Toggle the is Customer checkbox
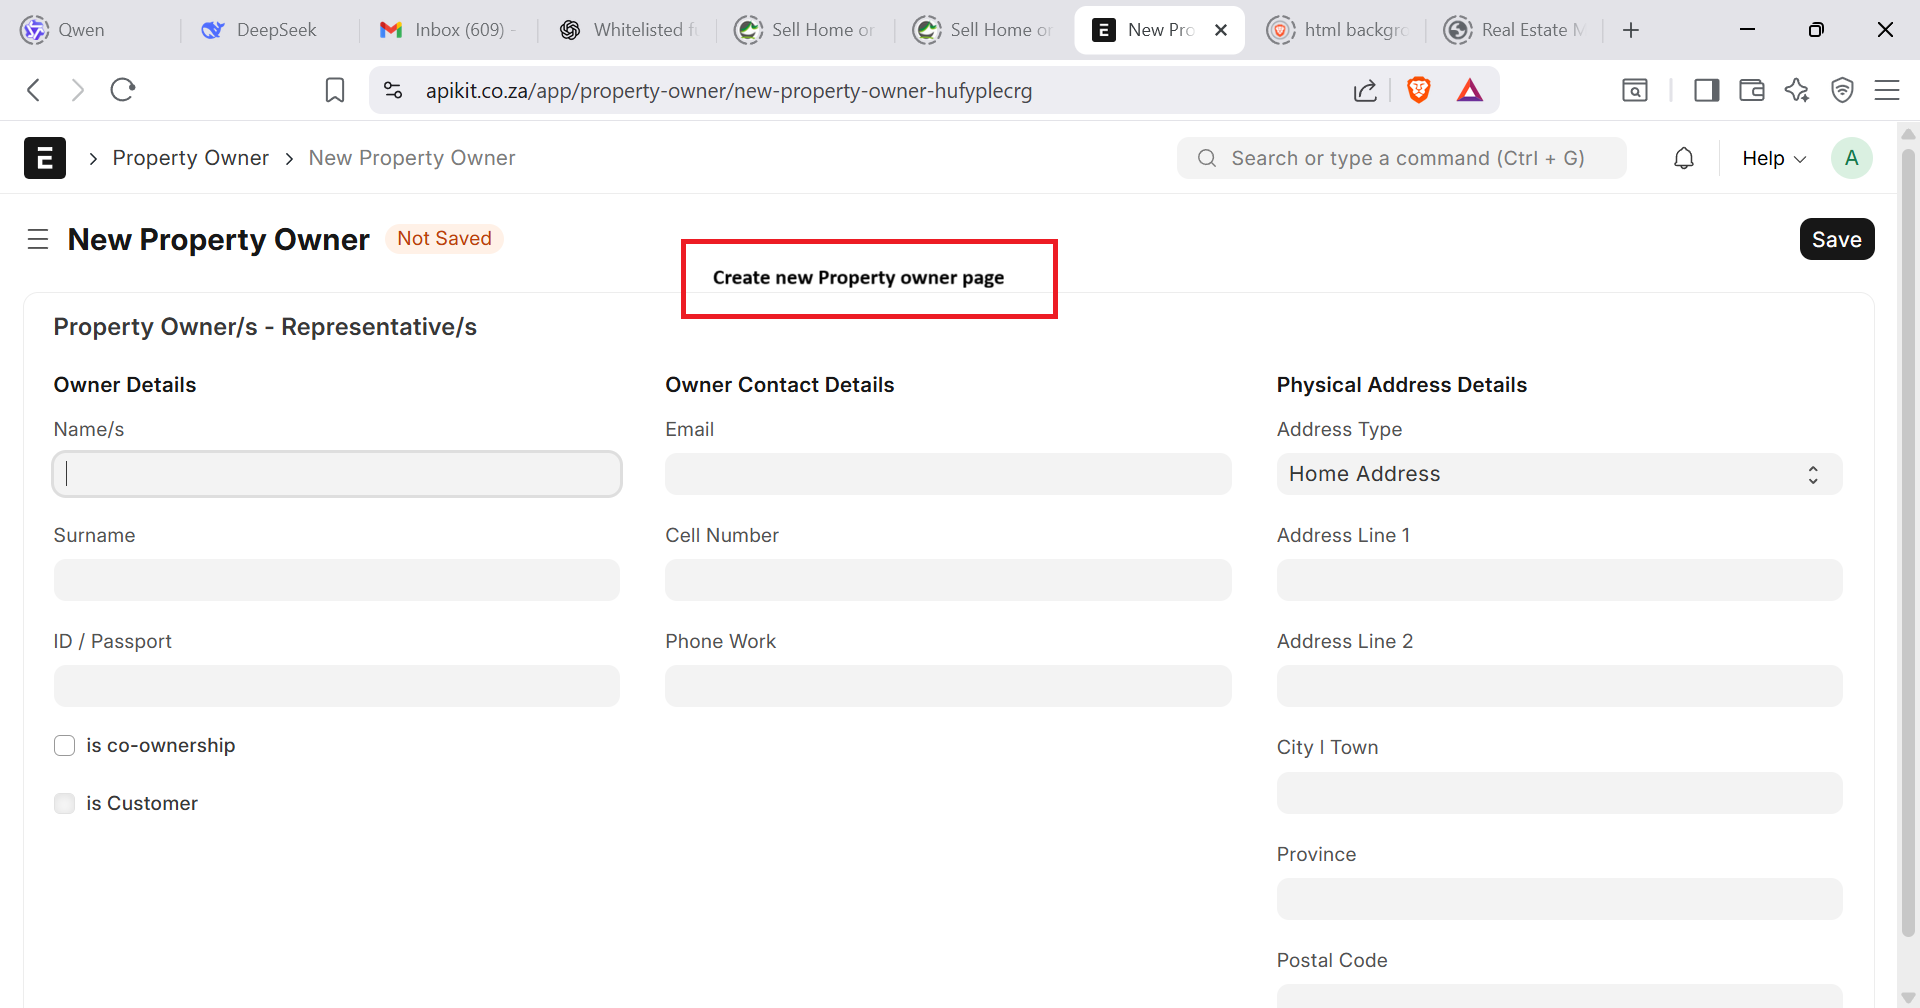Screen dimensions: 1920x1008 click(x=65, y=804)
